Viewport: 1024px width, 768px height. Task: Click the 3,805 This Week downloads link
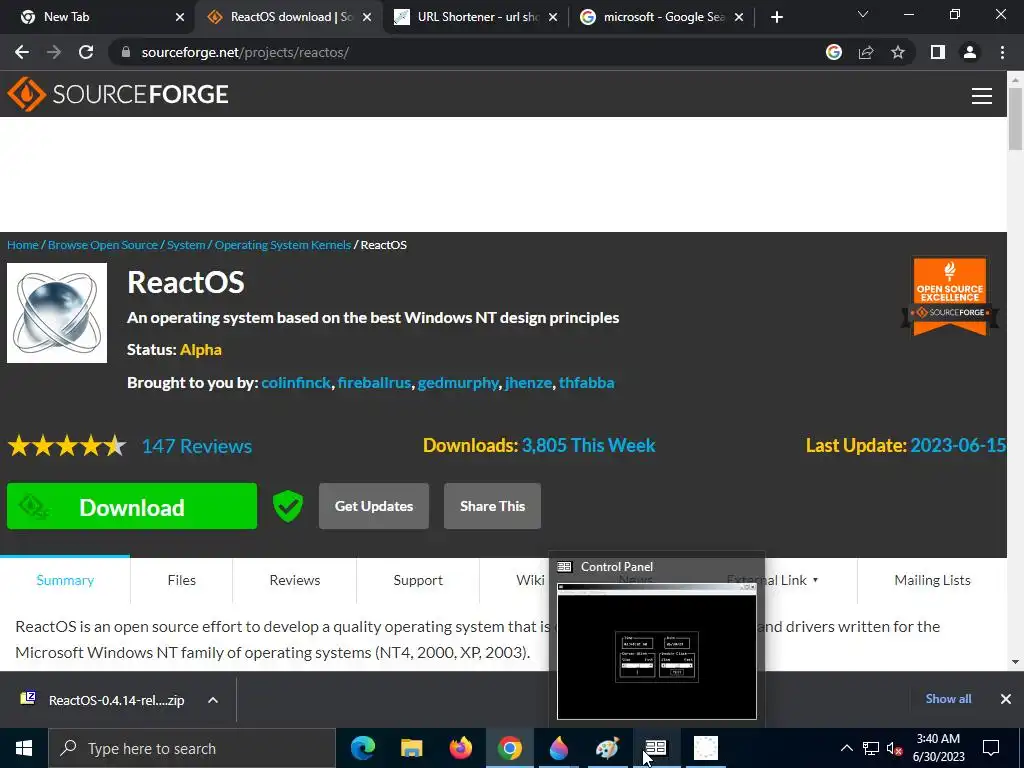(x=588, y=445)
